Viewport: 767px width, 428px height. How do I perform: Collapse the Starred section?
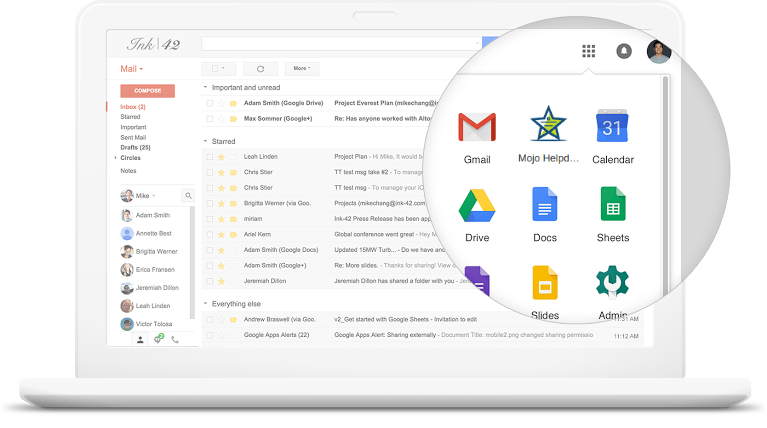(x=205, y=142)
